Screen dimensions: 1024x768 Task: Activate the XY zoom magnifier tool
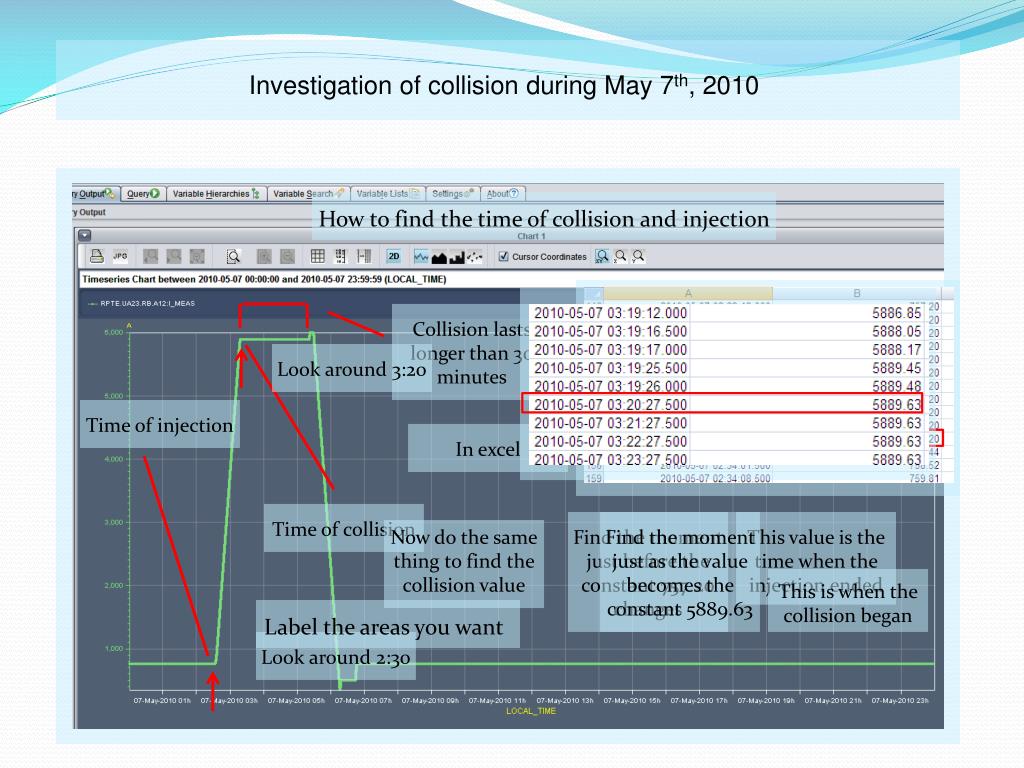click(602, 256)
